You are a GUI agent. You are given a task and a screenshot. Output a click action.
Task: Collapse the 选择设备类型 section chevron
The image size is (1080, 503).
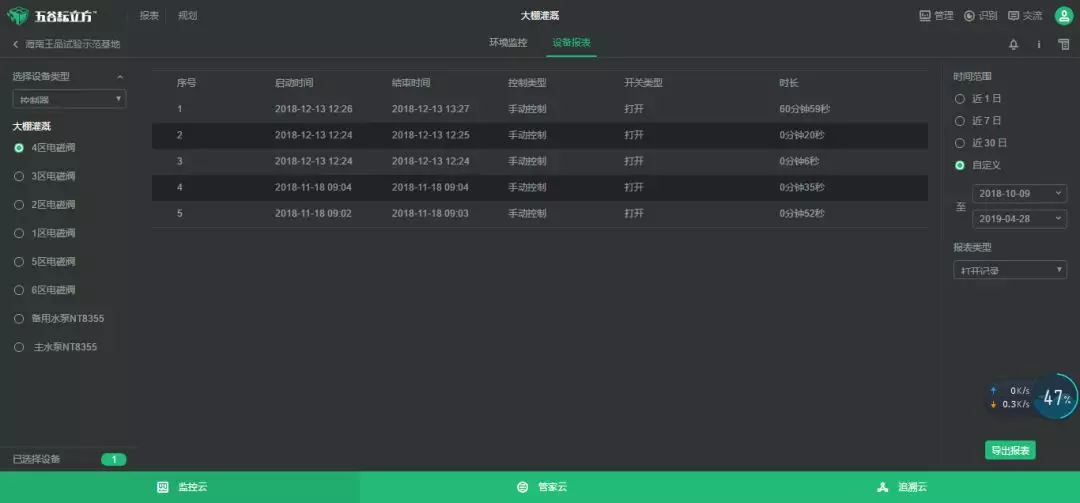[x=120, y=76]
